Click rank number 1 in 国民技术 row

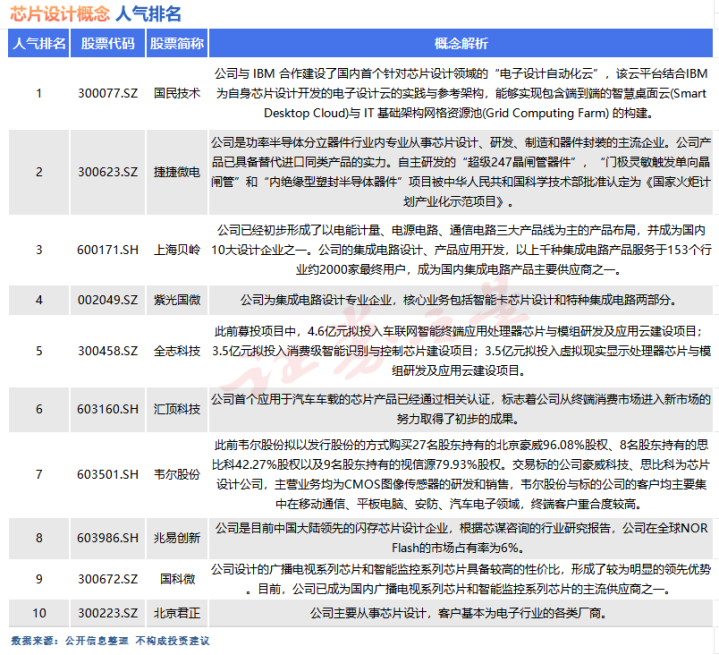39,93
